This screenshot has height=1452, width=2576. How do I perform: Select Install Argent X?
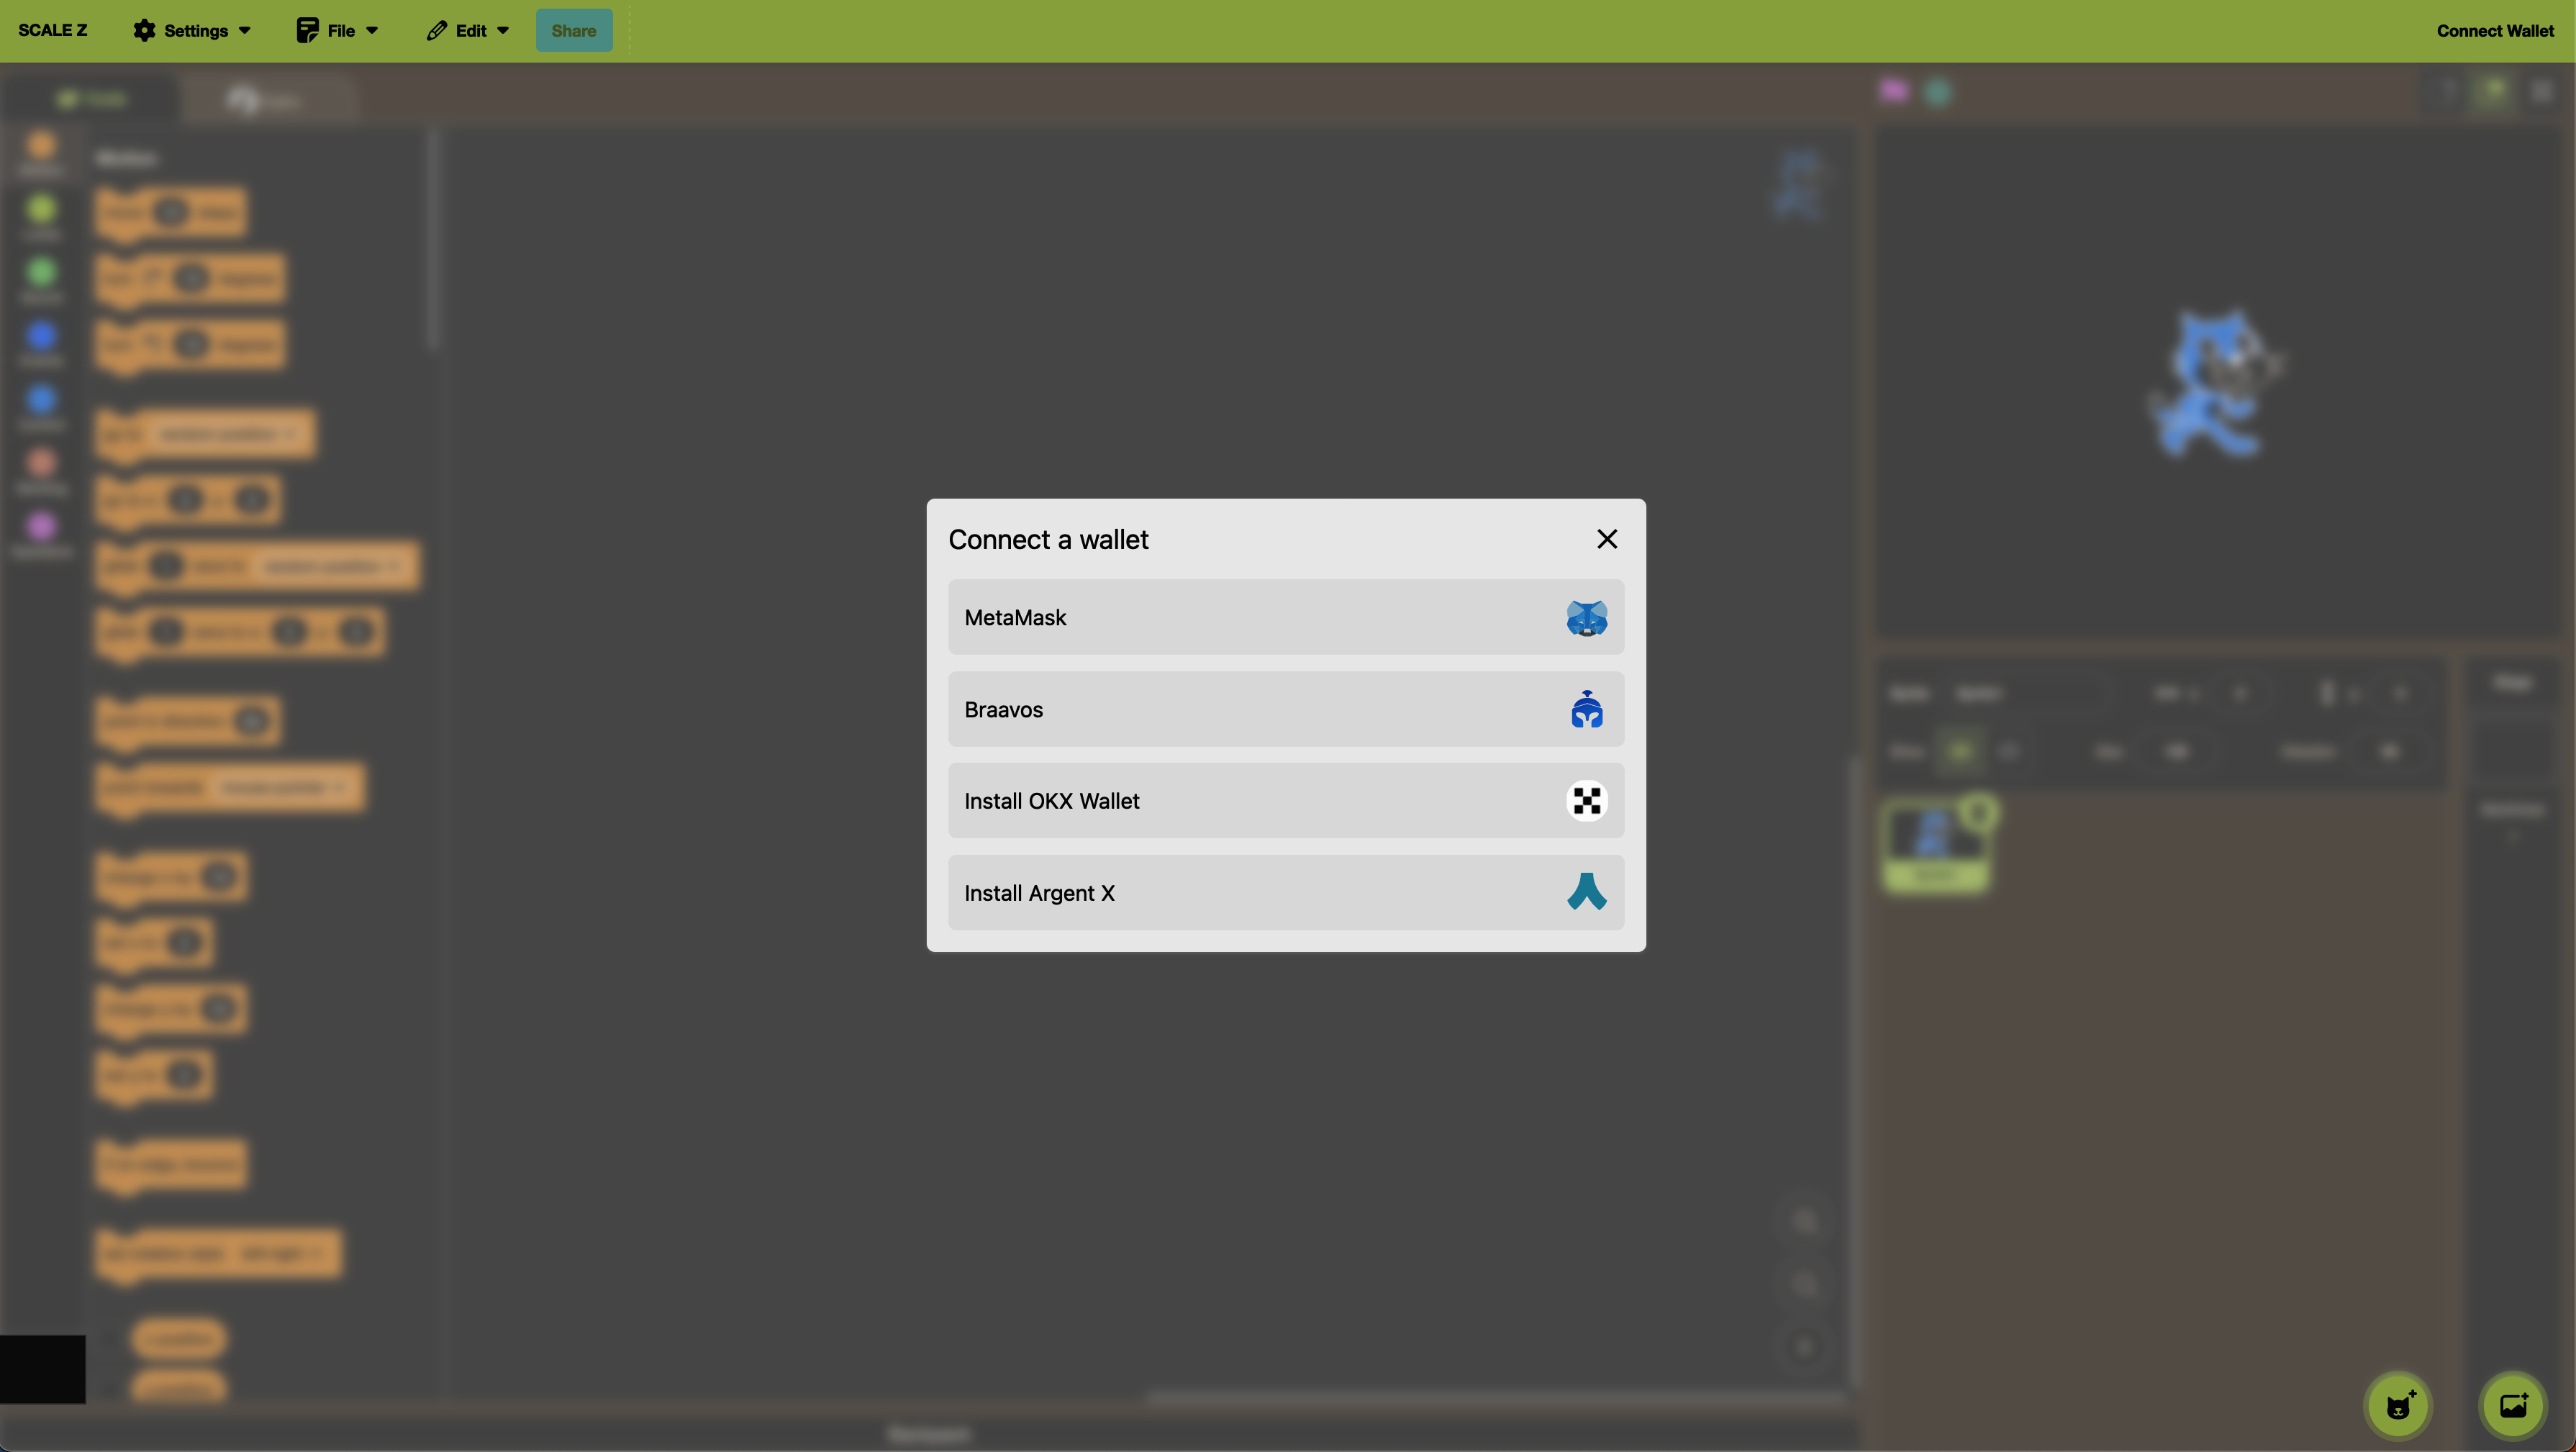[1286, 893]
